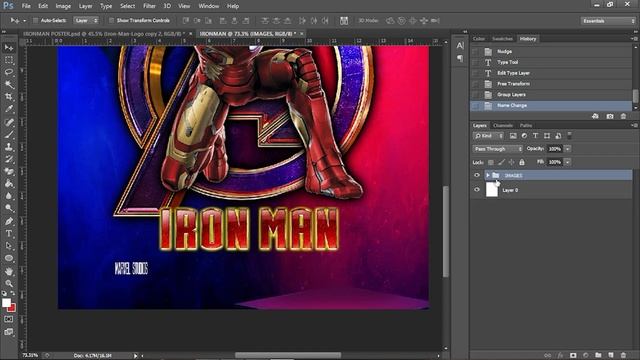Screen dimensions: 640x360
Task: Open the Paragraph panel icon
Action: click(x=460, y=58)
